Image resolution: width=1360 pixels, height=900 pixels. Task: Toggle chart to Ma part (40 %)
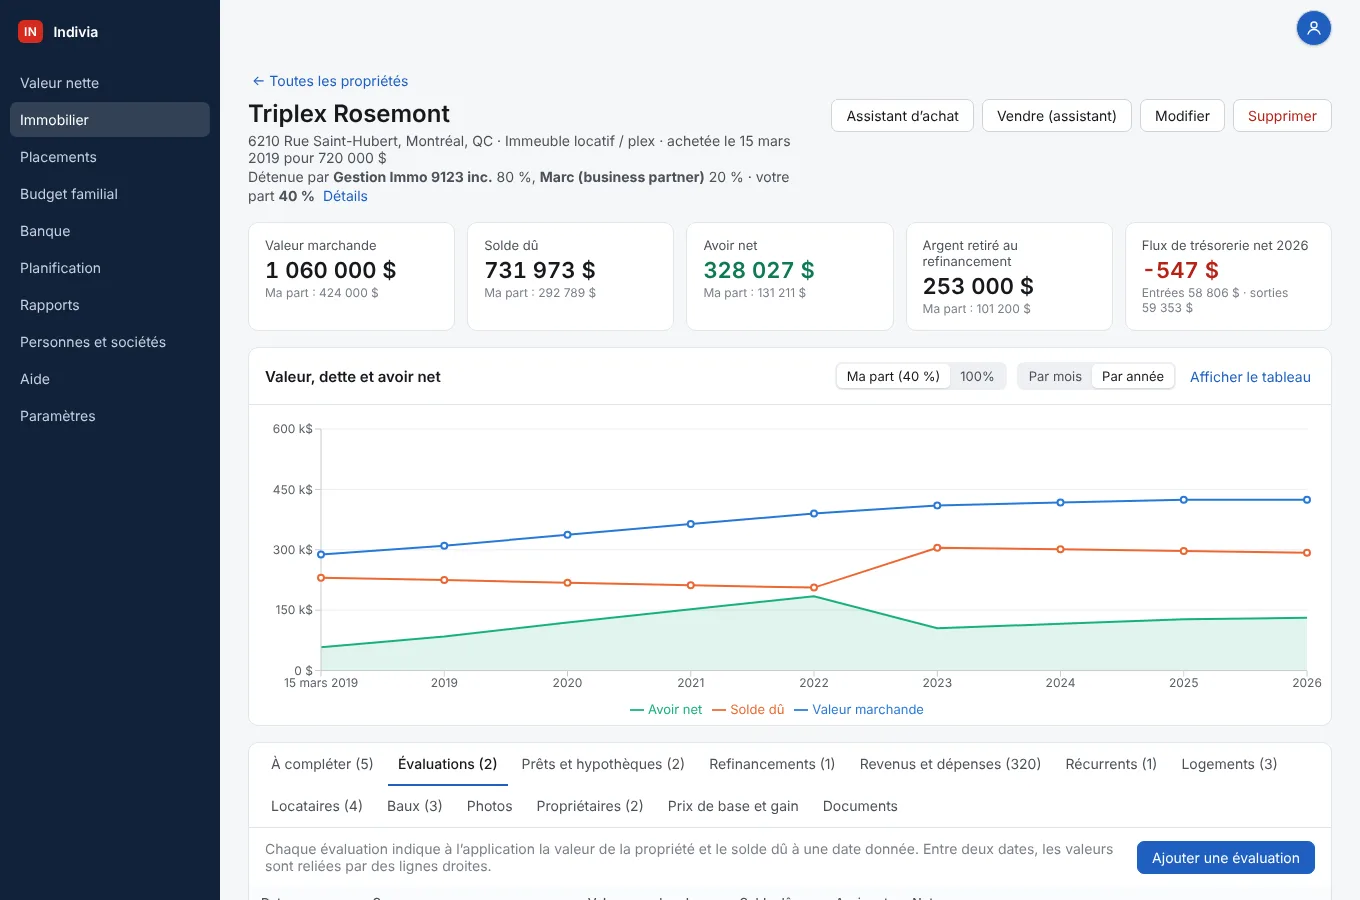(893, 377)
